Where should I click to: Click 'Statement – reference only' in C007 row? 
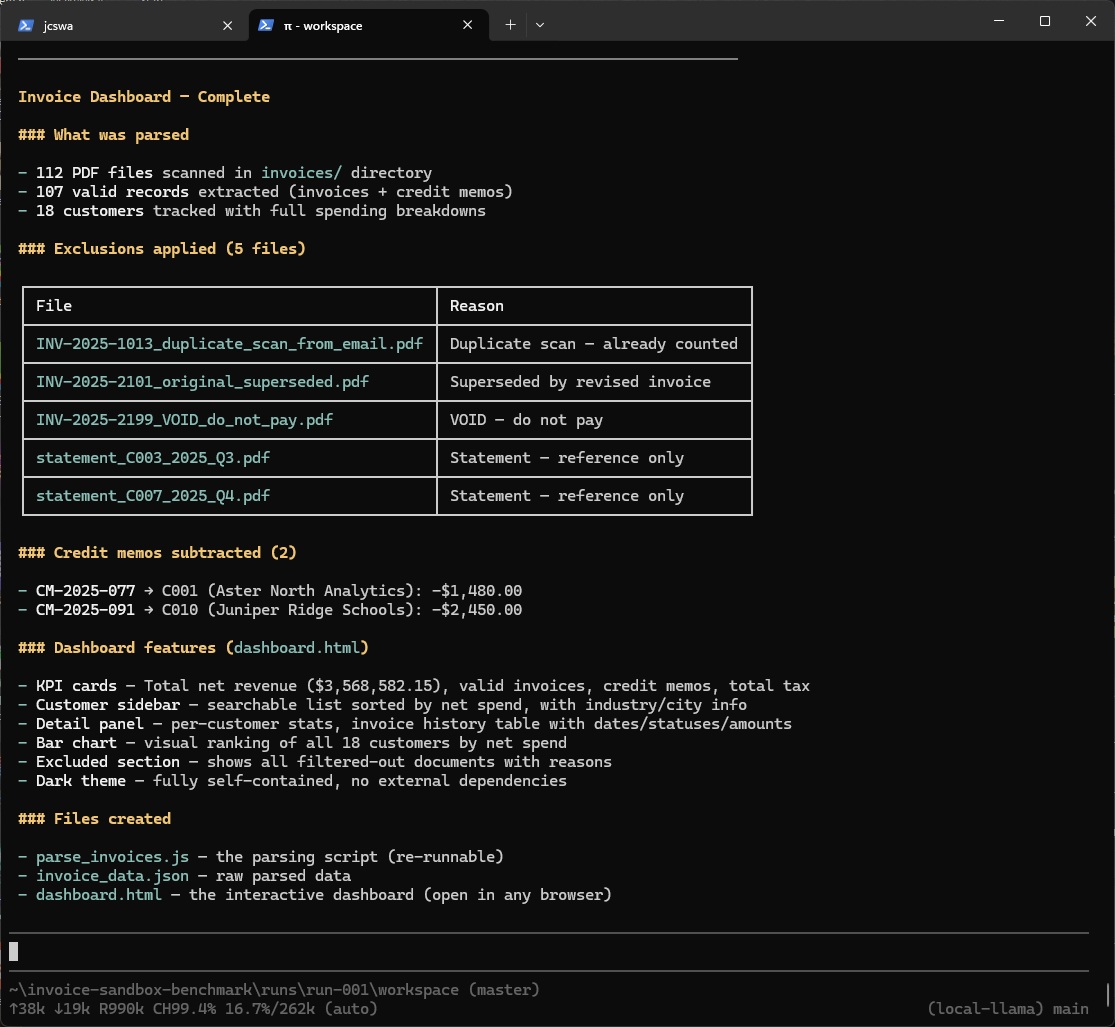[x=567, y=496]
